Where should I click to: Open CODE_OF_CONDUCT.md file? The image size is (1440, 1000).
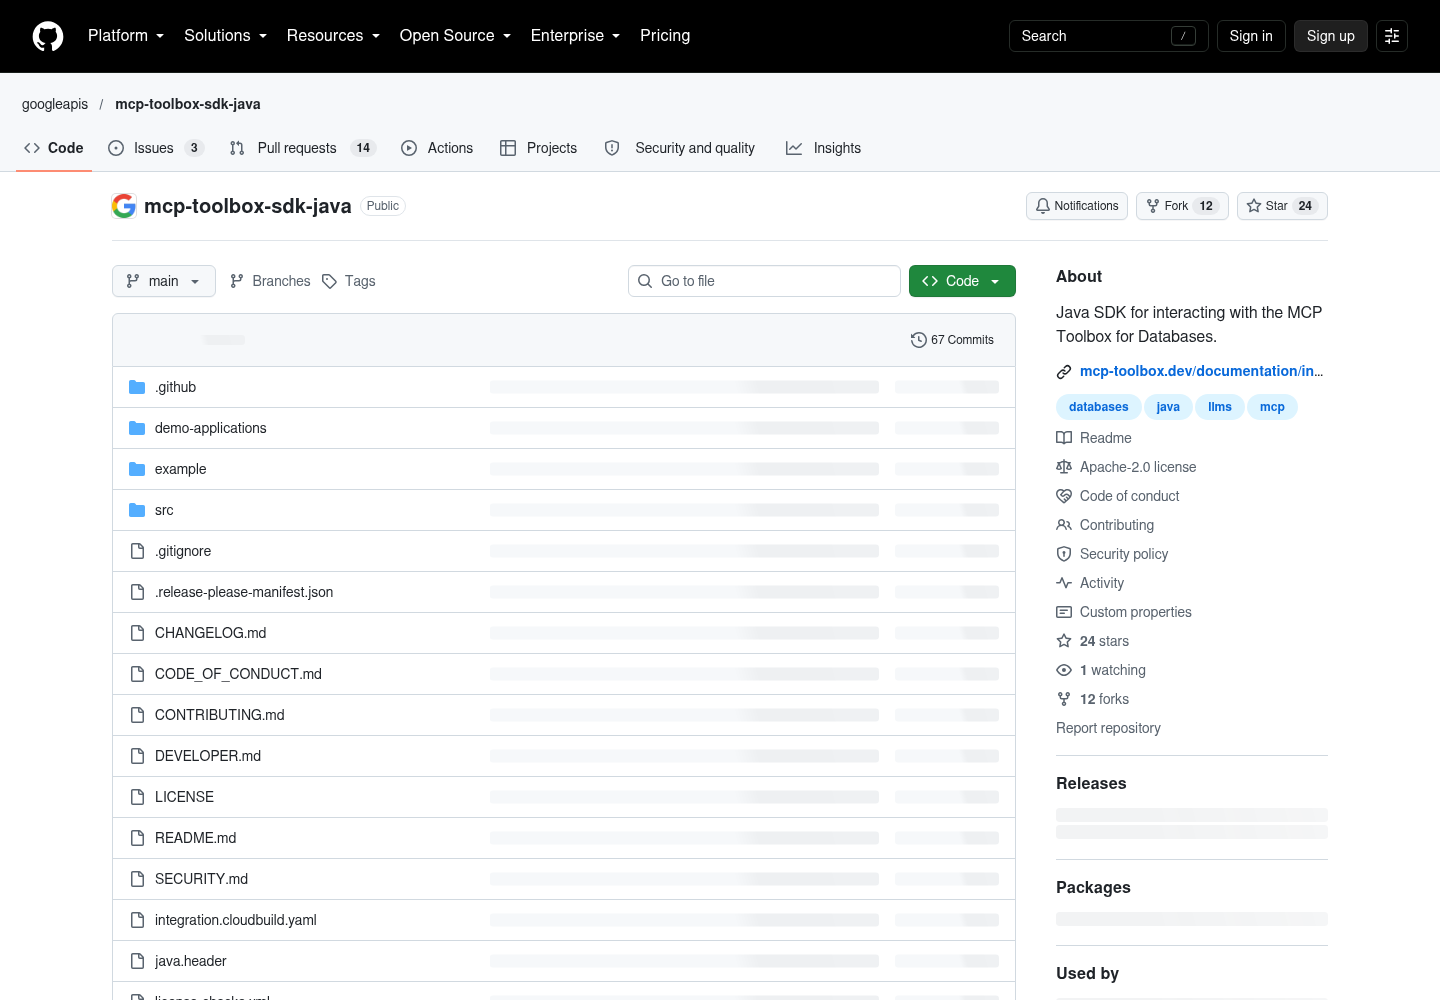238,674
